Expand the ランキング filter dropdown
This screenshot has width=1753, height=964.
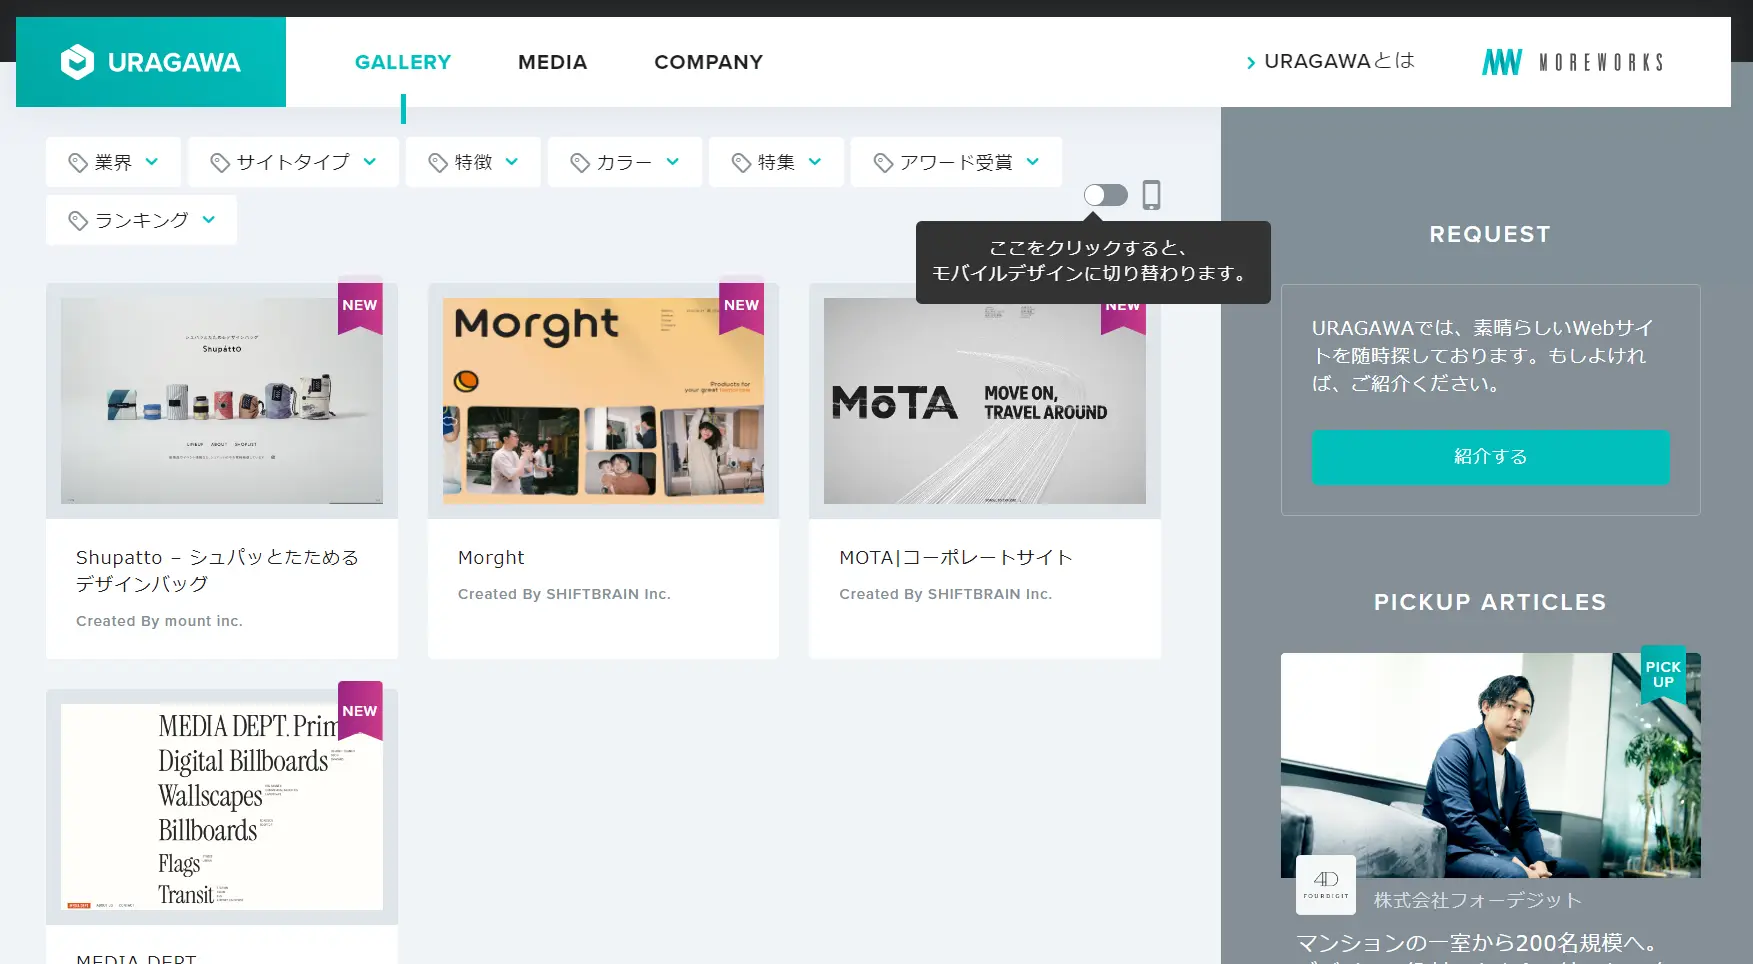click(141, 220)
